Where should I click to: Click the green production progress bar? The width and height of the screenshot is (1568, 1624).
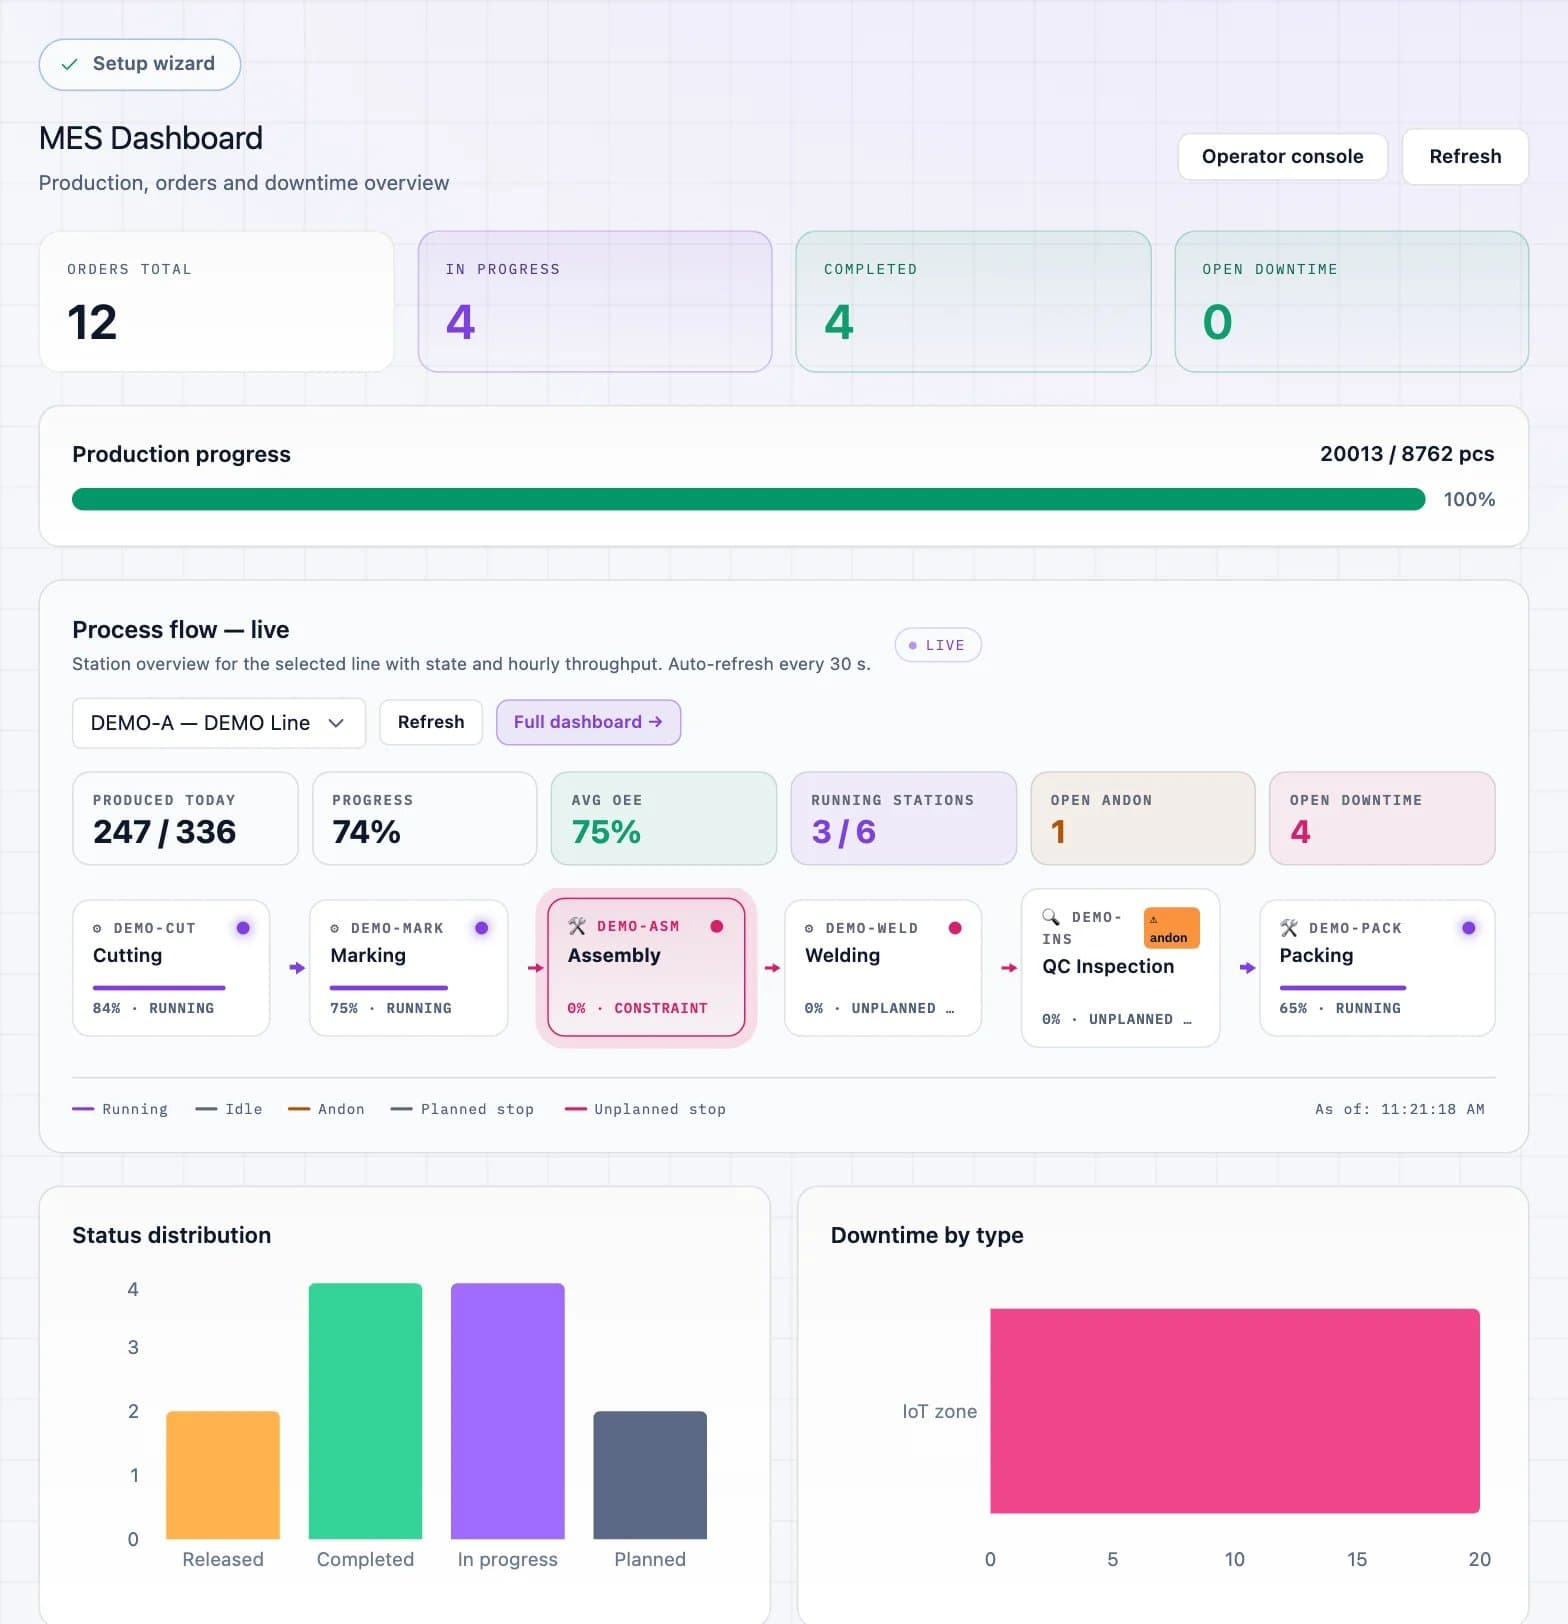748,499
